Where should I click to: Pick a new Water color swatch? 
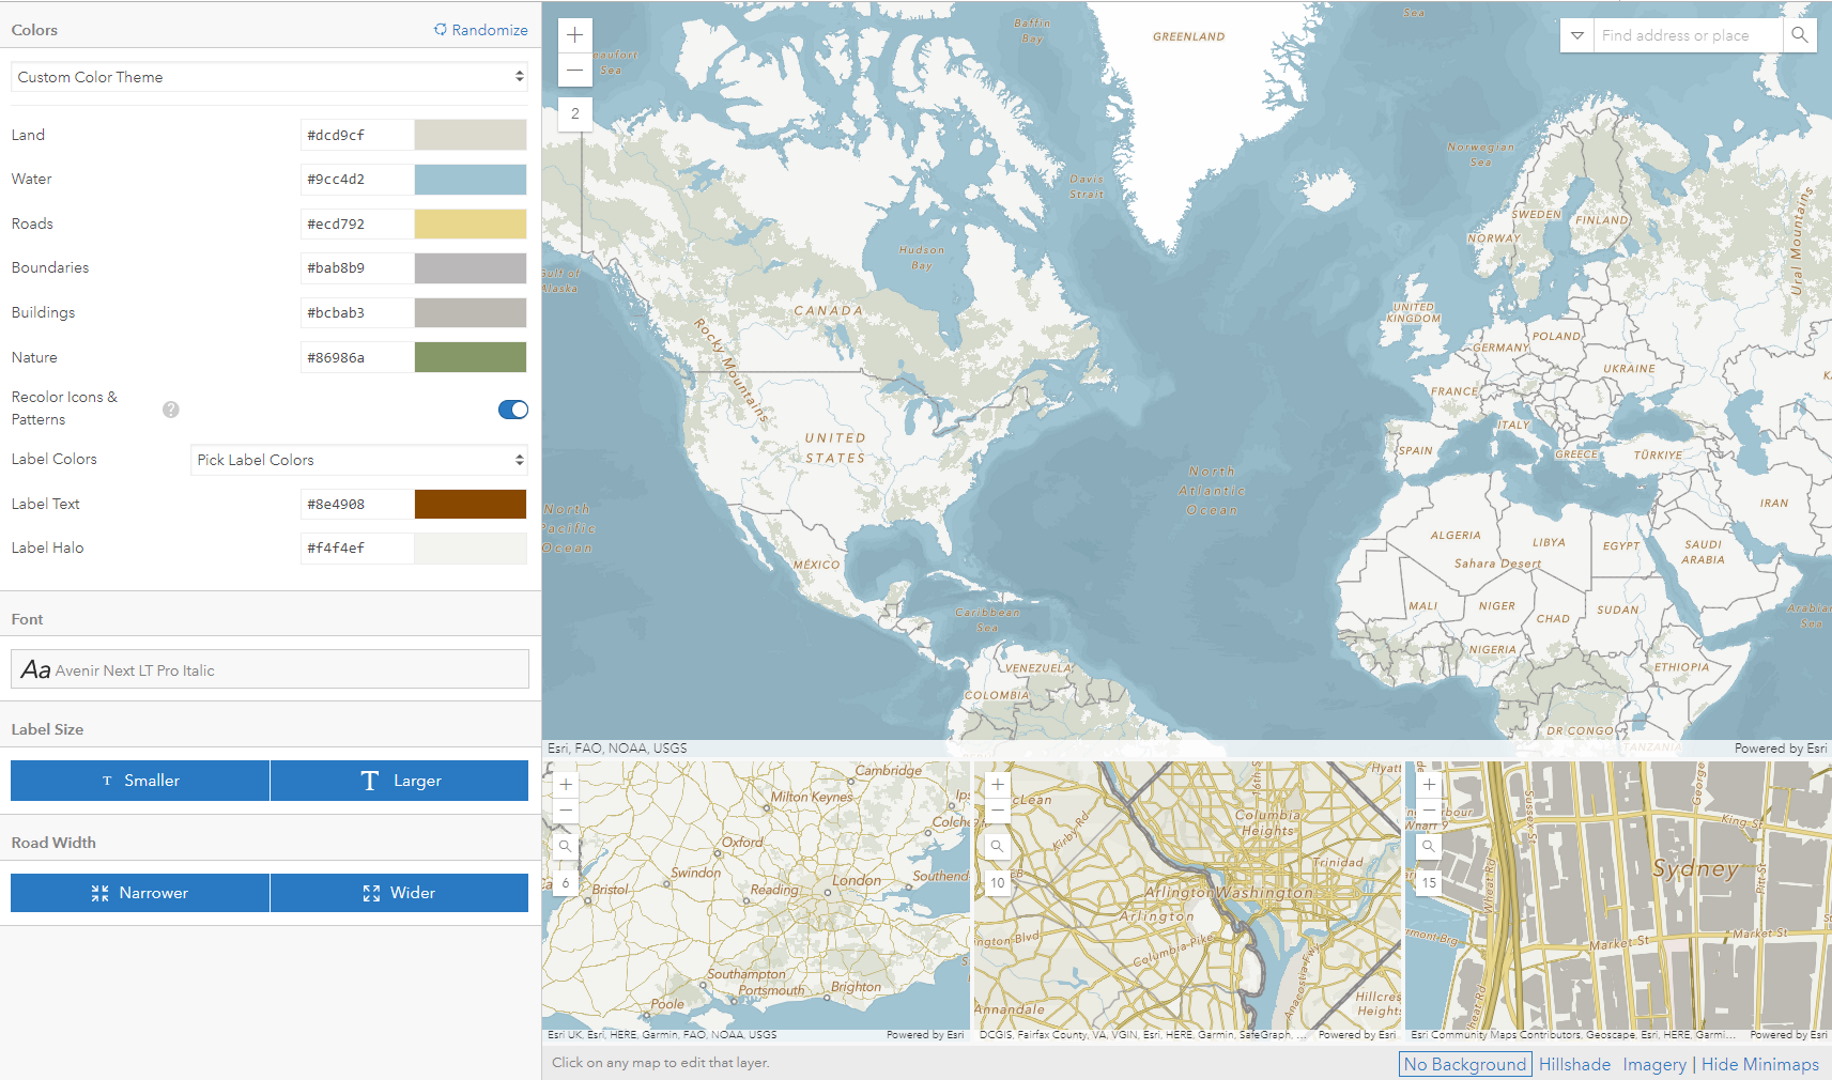point(471,179)
